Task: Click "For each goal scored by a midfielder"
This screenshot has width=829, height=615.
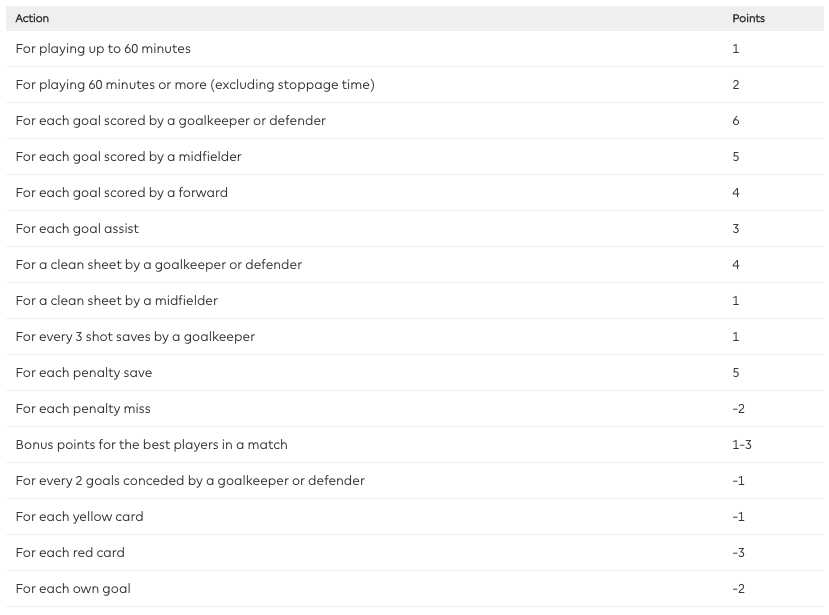Action: click(x=128, y=157)
